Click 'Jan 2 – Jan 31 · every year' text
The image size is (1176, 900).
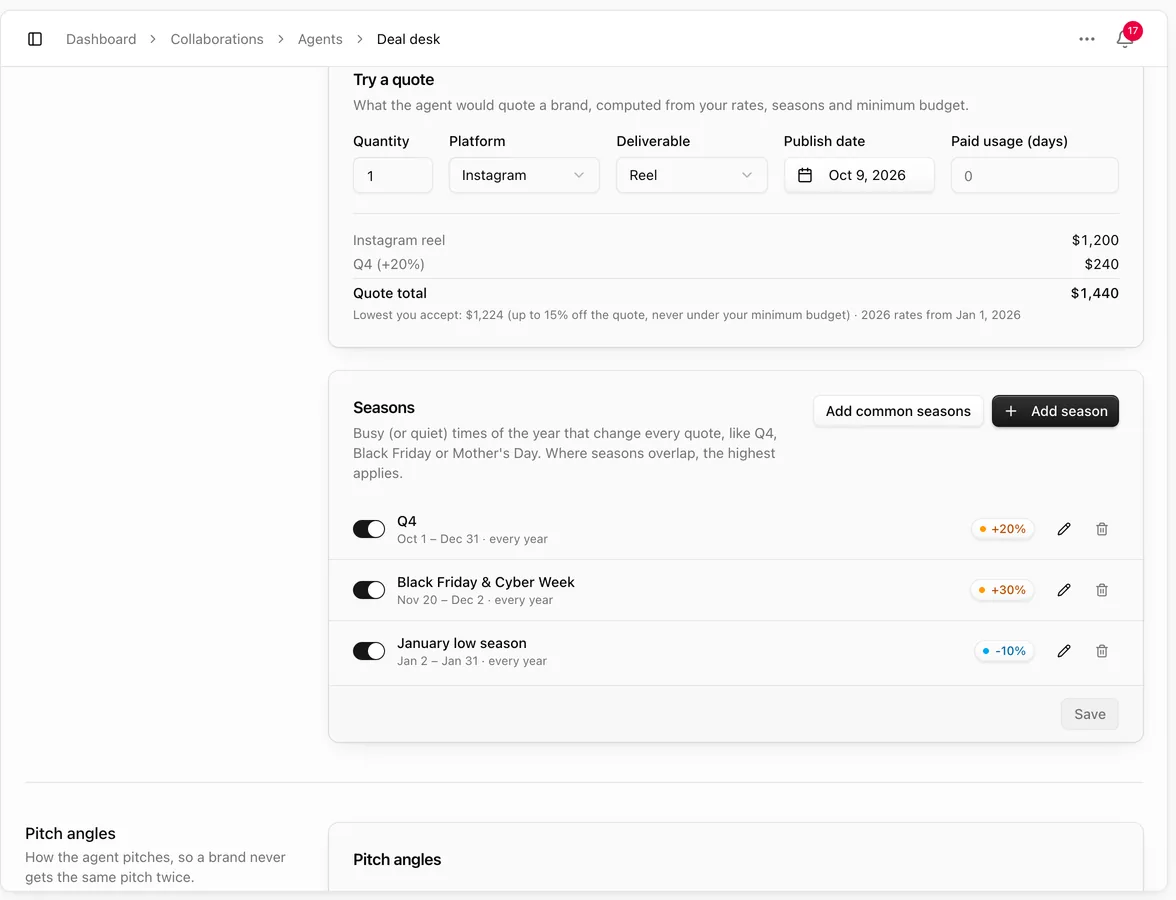pyautogui.click(x=472, y=661)
